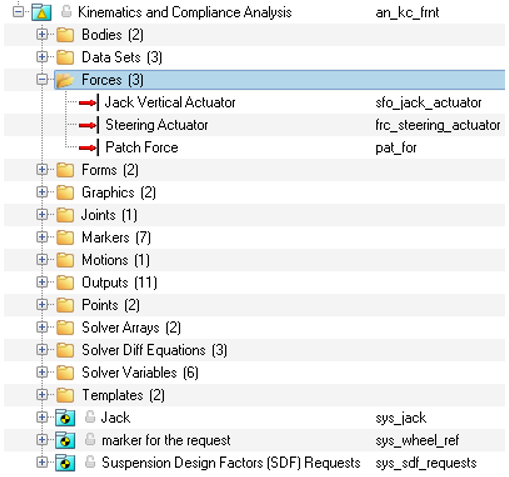Expand the Bodies folder
The width and height of the screenshot is (509, 477).
click(42, 34)
